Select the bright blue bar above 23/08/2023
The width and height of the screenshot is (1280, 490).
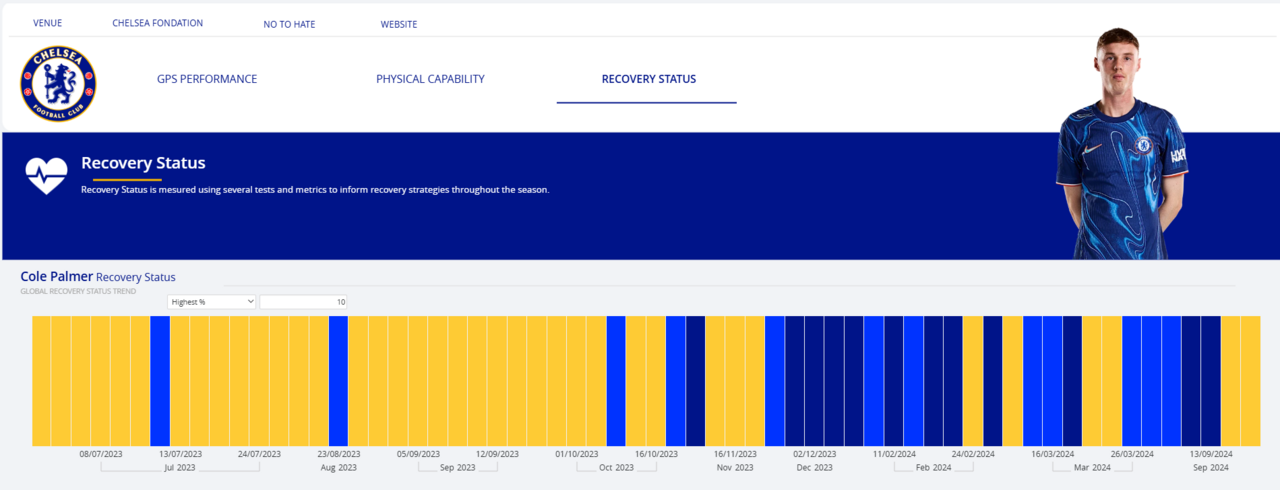[x=338, y=381]
